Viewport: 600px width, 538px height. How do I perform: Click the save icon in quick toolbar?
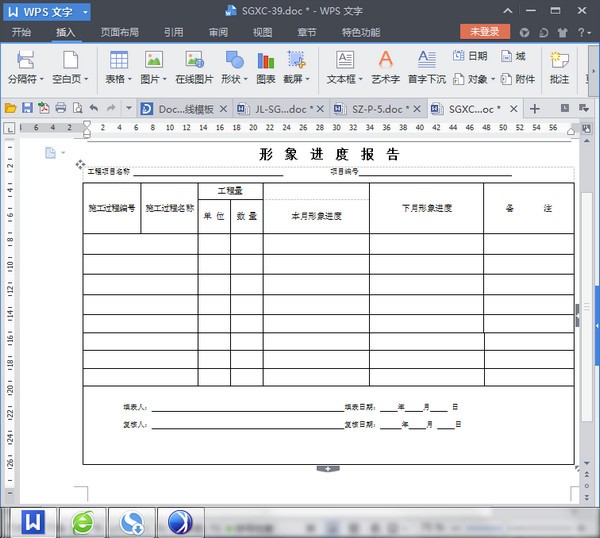[27, 108]
